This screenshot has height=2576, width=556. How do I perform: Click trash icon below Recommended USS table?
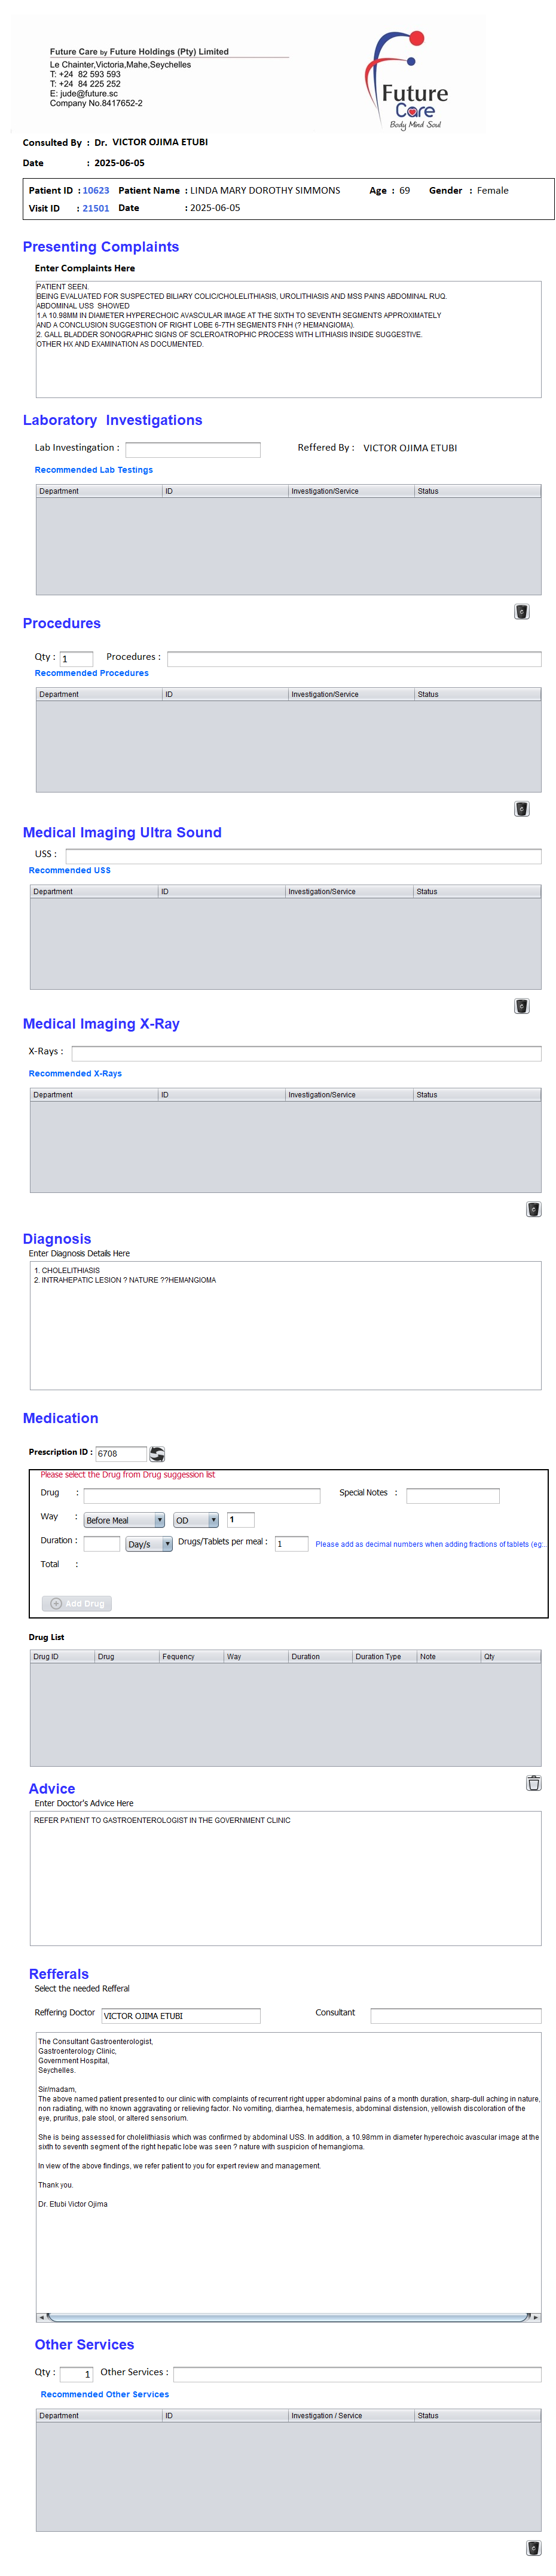(521, 1005)
